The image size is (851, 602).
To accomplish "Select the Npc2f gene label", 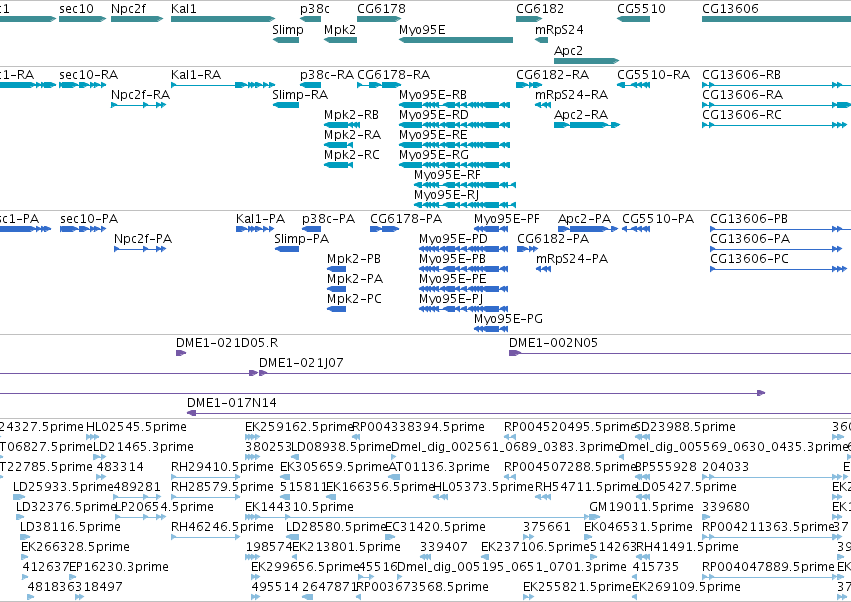I will tap(129, 9).
